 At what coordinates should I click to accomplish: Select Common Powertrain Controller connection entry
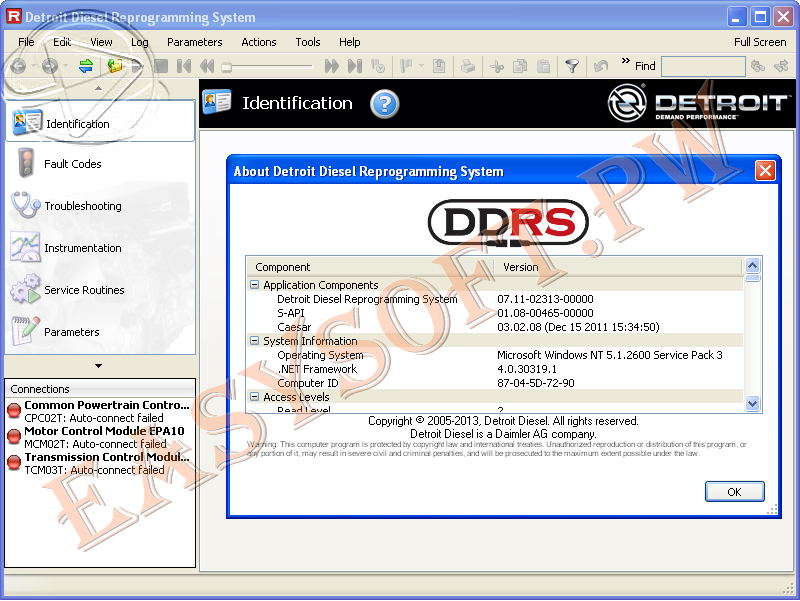tap(100, 411)
